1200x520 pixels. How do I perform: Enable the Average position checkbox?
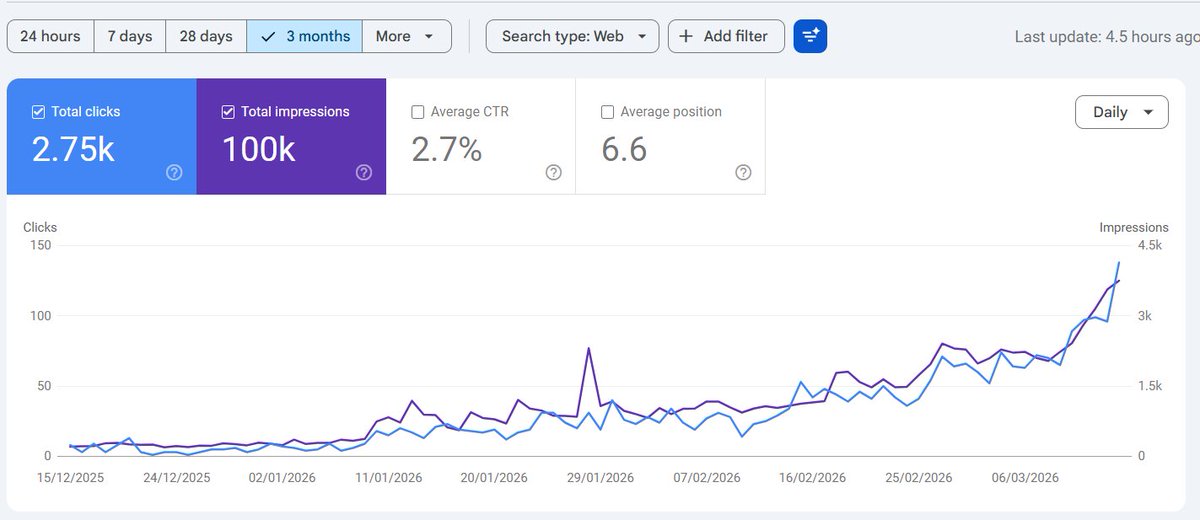point(607,112)
